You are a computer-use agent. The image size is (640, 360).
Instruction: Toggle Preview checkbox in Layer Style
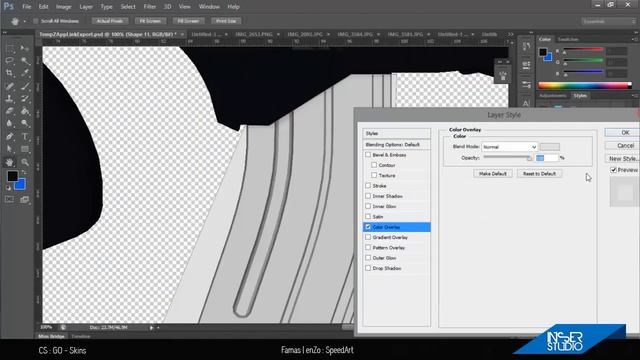tap(613, 170)
